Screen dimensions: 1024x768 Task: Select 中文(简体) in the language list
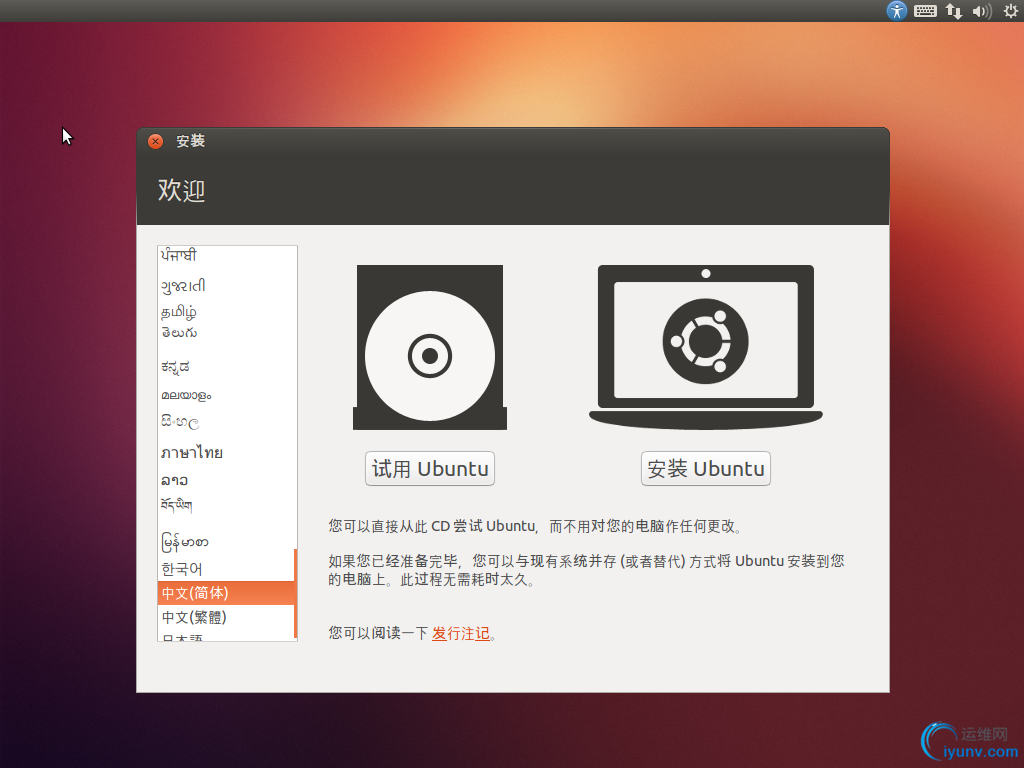(x=226, y=593)
